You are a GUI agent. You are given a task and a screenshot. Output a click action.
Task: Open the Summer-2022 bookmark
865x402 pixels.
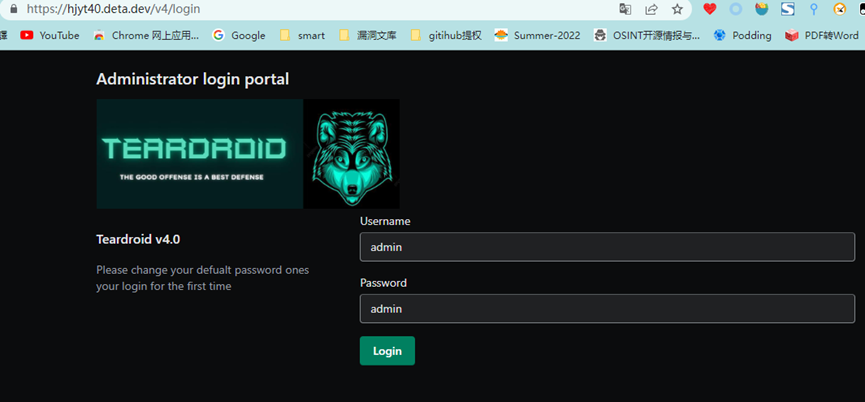click(537, 35)
